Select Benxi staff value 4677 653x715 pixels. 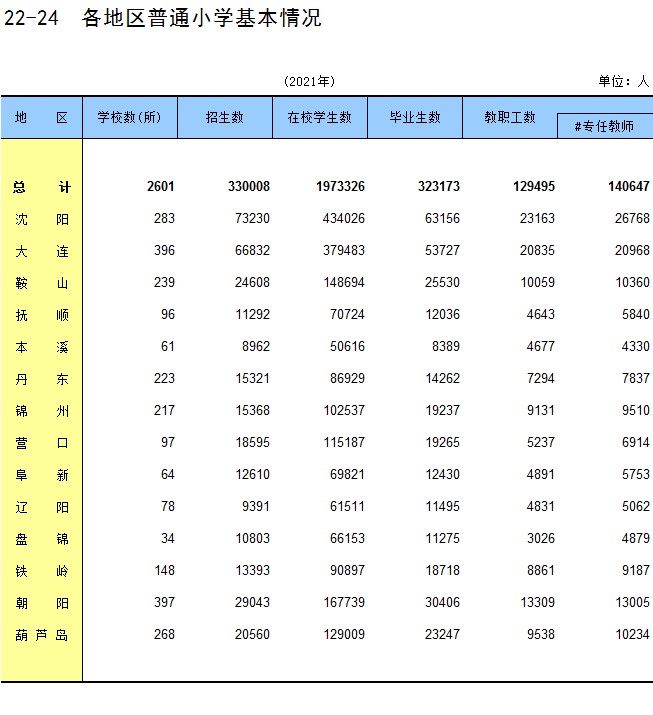coord(541,346)
